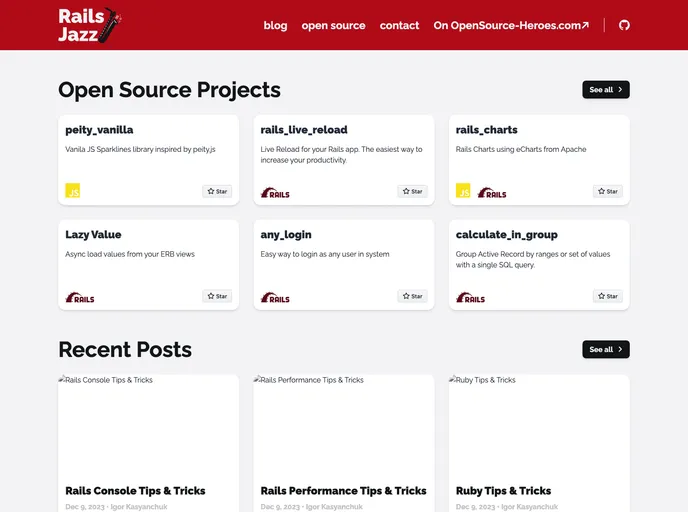This screenshot has width=688, height=512.
Task: Open the any_login project title
Action: point(286,235)
